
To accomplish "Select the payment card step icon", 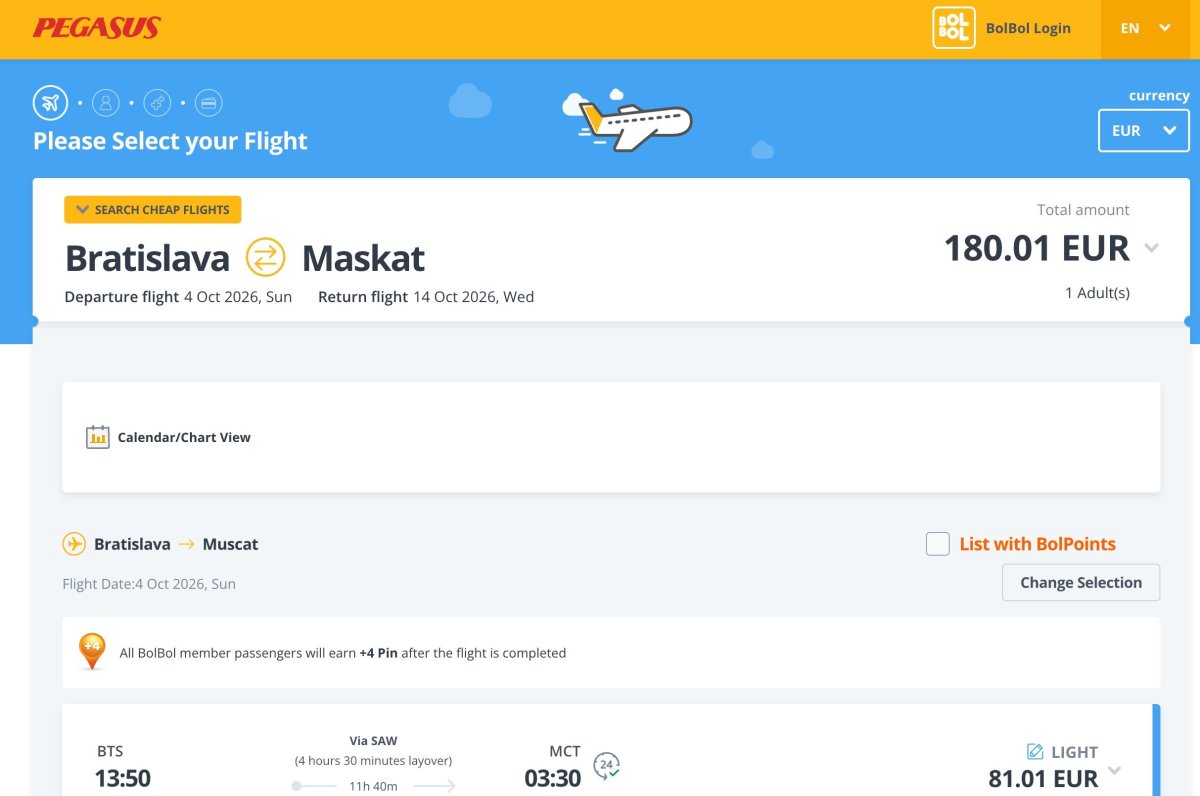I will coord(209,102).
